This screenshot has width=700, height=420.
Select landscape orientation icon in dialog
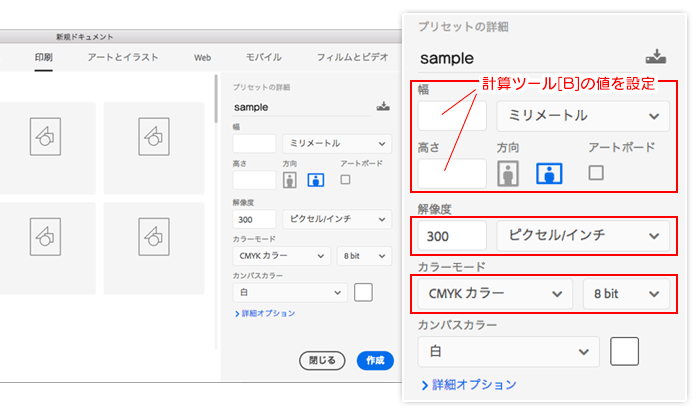(x=316, y=180)
